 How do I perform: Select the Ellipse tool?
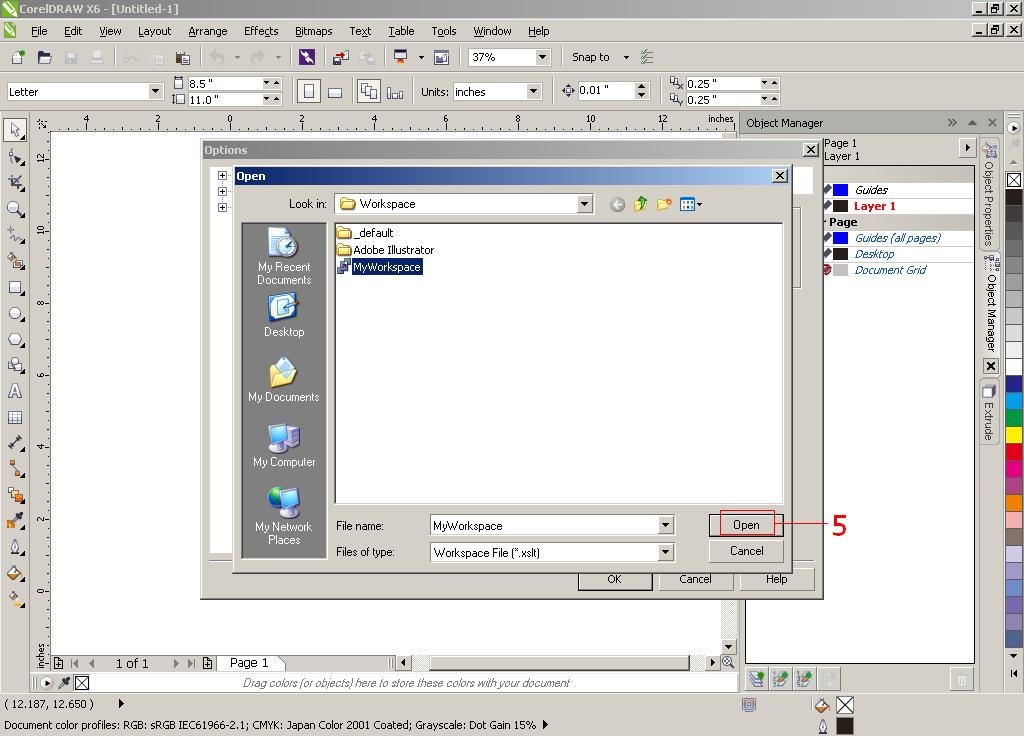[15, 314]
